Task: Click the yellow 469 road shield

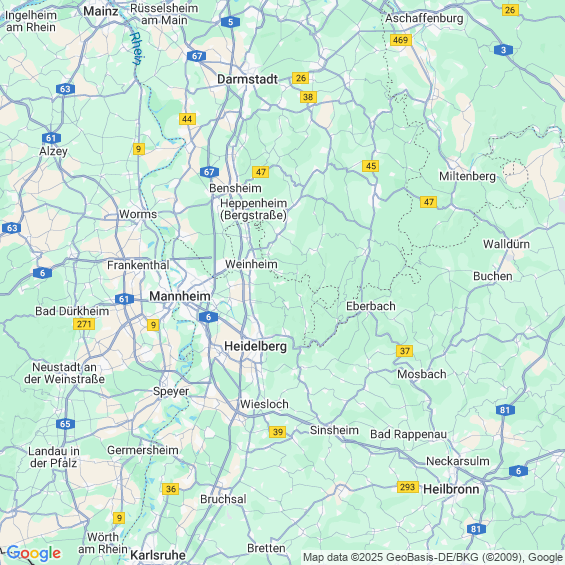Action: (x=401, y=40)
